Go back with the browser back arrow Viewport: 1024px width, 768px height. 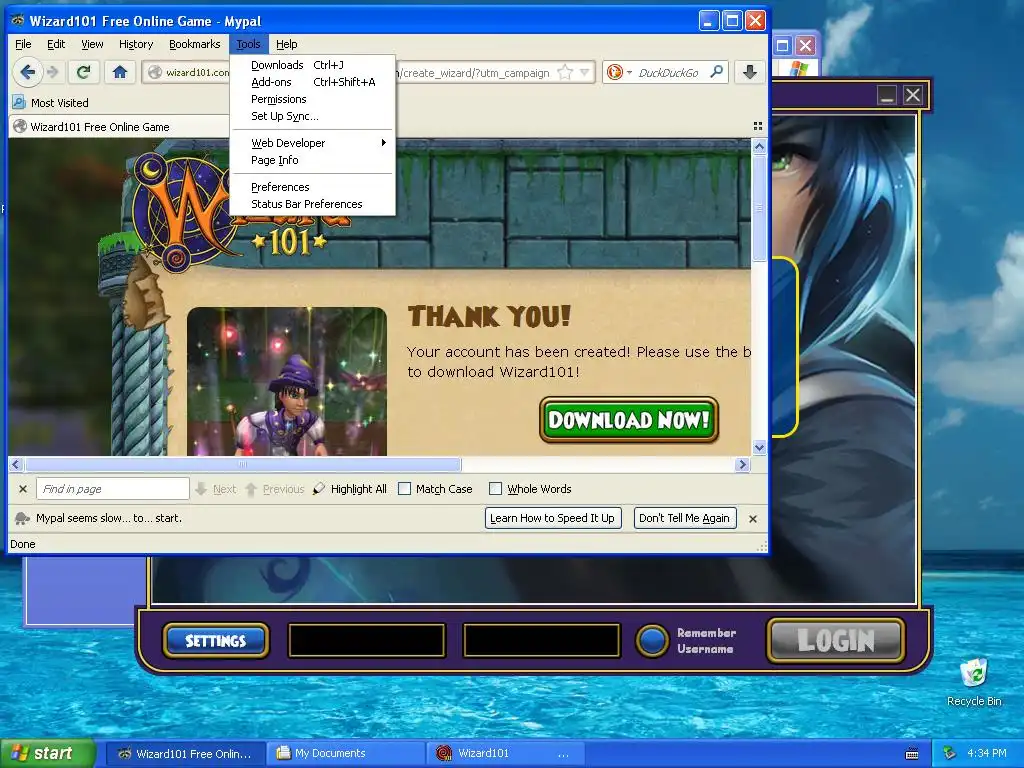pyautogui.click(x=27, y=72)
